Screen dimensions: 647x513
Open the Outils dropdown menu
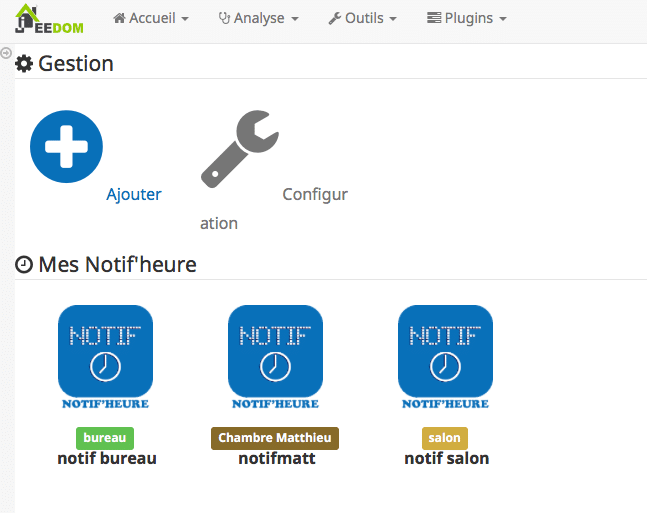[362, 19]
